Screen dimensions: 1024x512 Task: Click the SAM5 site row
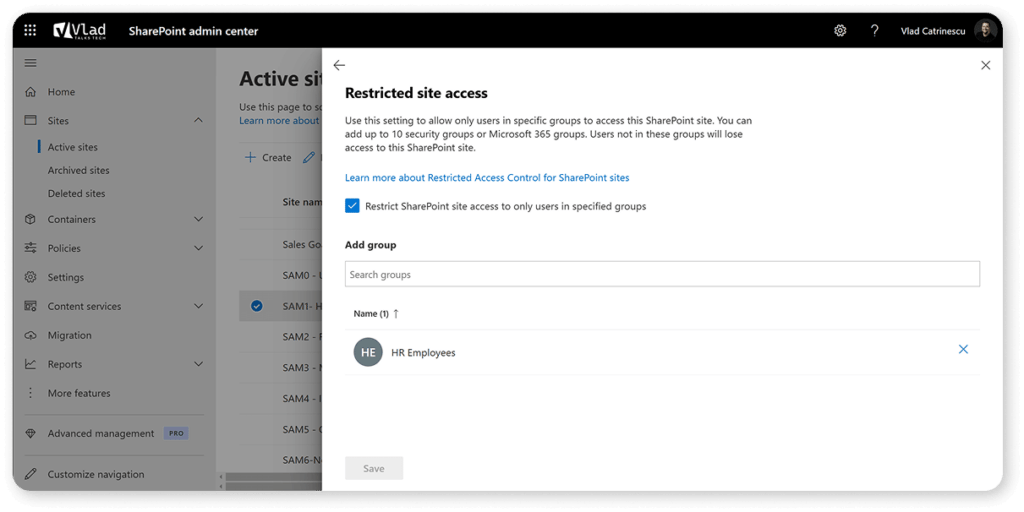[x=281, y=430]
